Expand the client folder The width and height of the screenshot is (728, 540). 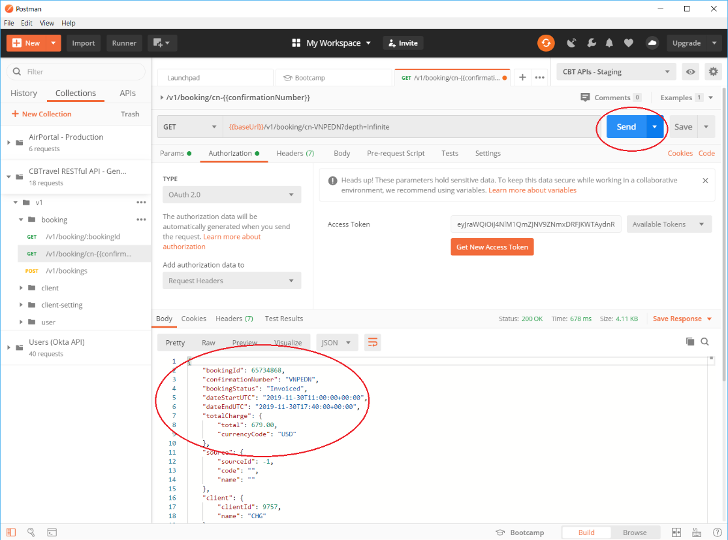coord(21,288)
